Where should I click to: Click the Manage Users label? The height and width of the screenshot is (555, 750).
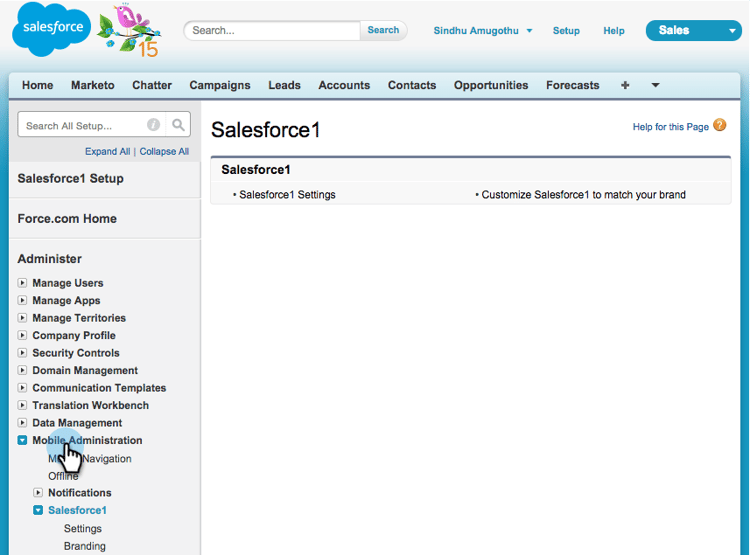point(67,283)
